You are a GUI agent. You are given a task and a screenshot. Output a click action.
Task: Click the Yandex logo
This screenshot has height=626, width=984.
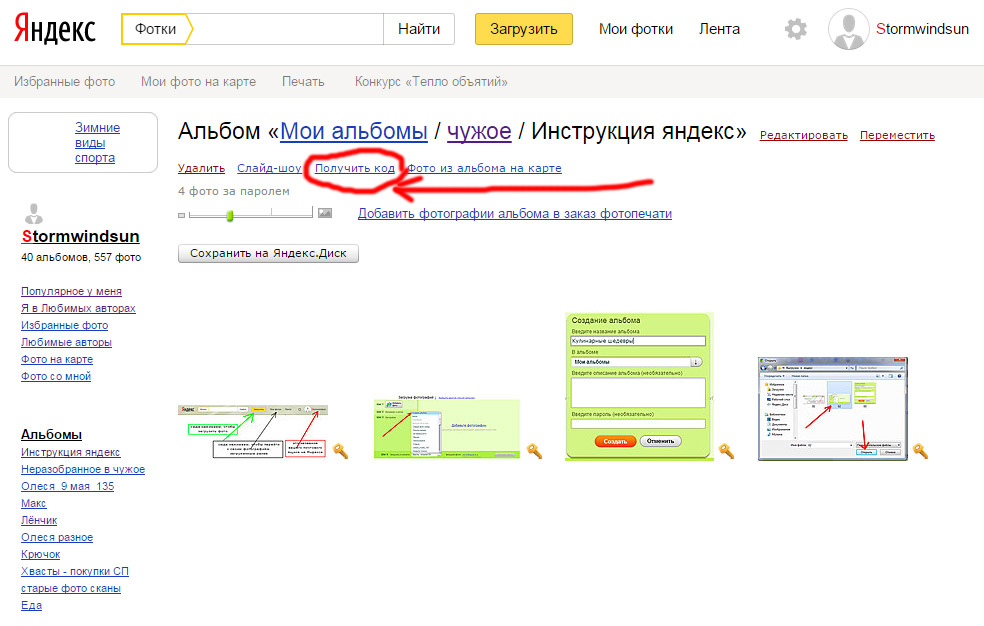(55, 29)
